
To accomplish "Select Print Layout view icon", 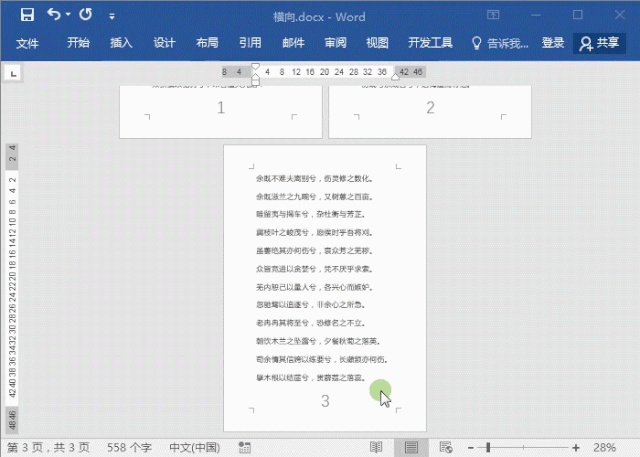I will 411,448.
